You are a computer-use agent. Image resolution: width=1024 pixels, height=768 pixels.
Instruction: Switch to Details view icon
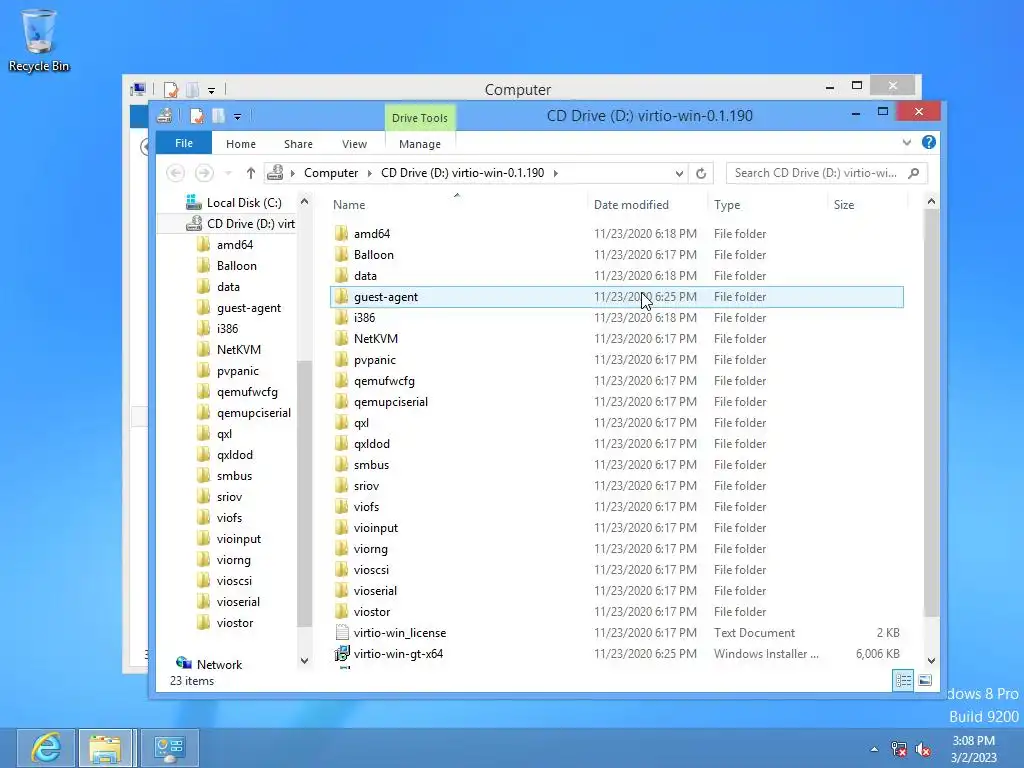pyautogui.click(x=903, y=680)
